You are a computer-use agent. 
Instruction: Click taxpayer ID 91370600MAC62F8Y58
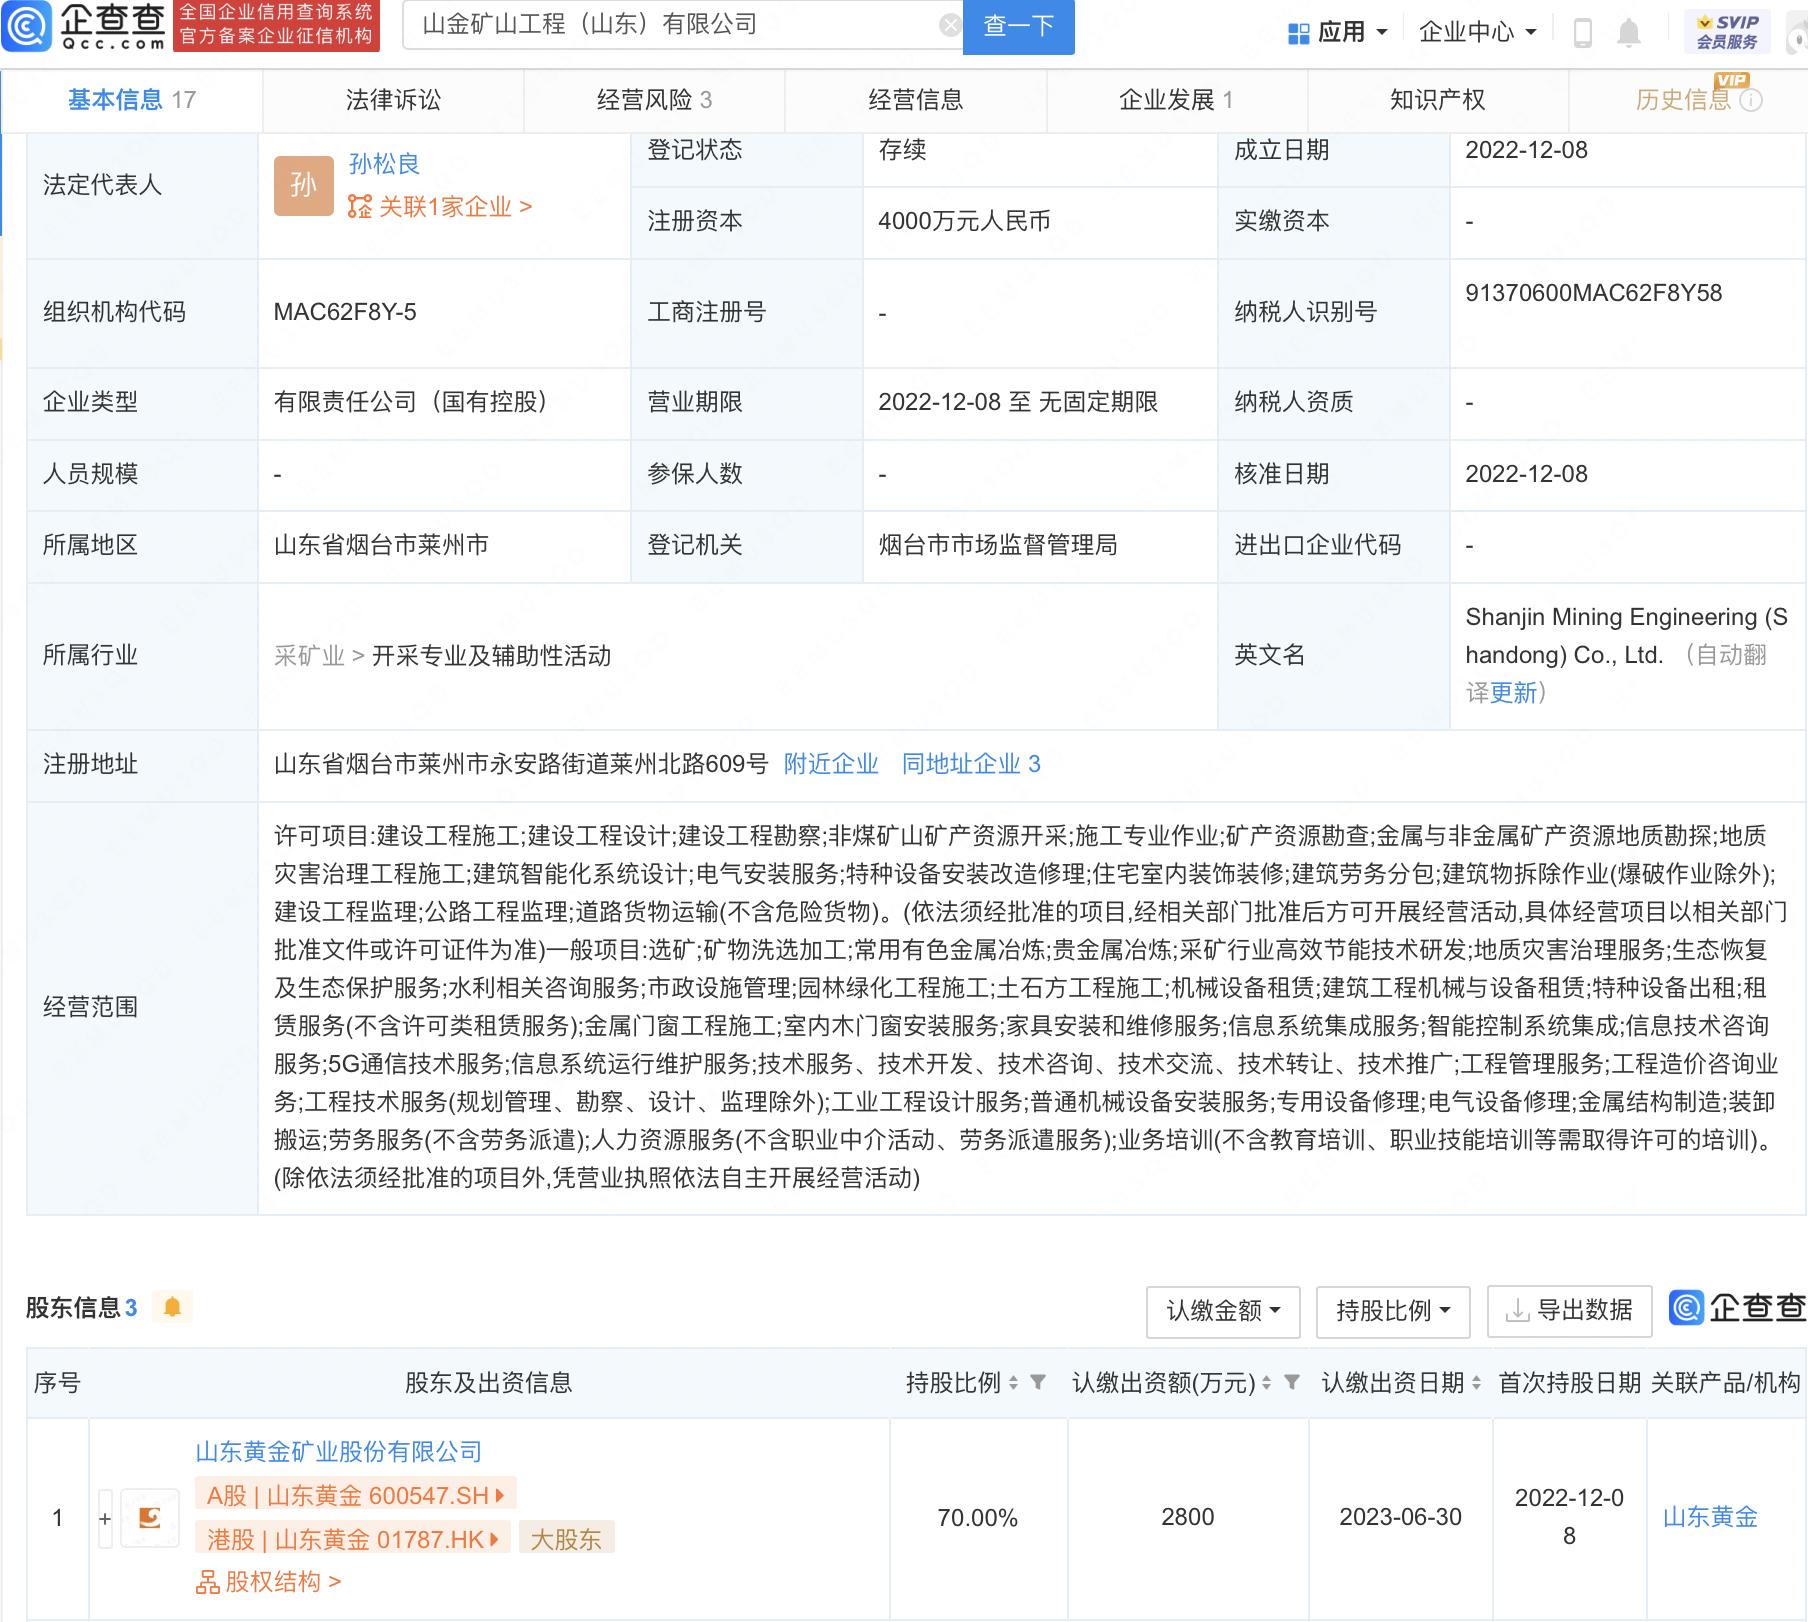(x=1594, y=293)
